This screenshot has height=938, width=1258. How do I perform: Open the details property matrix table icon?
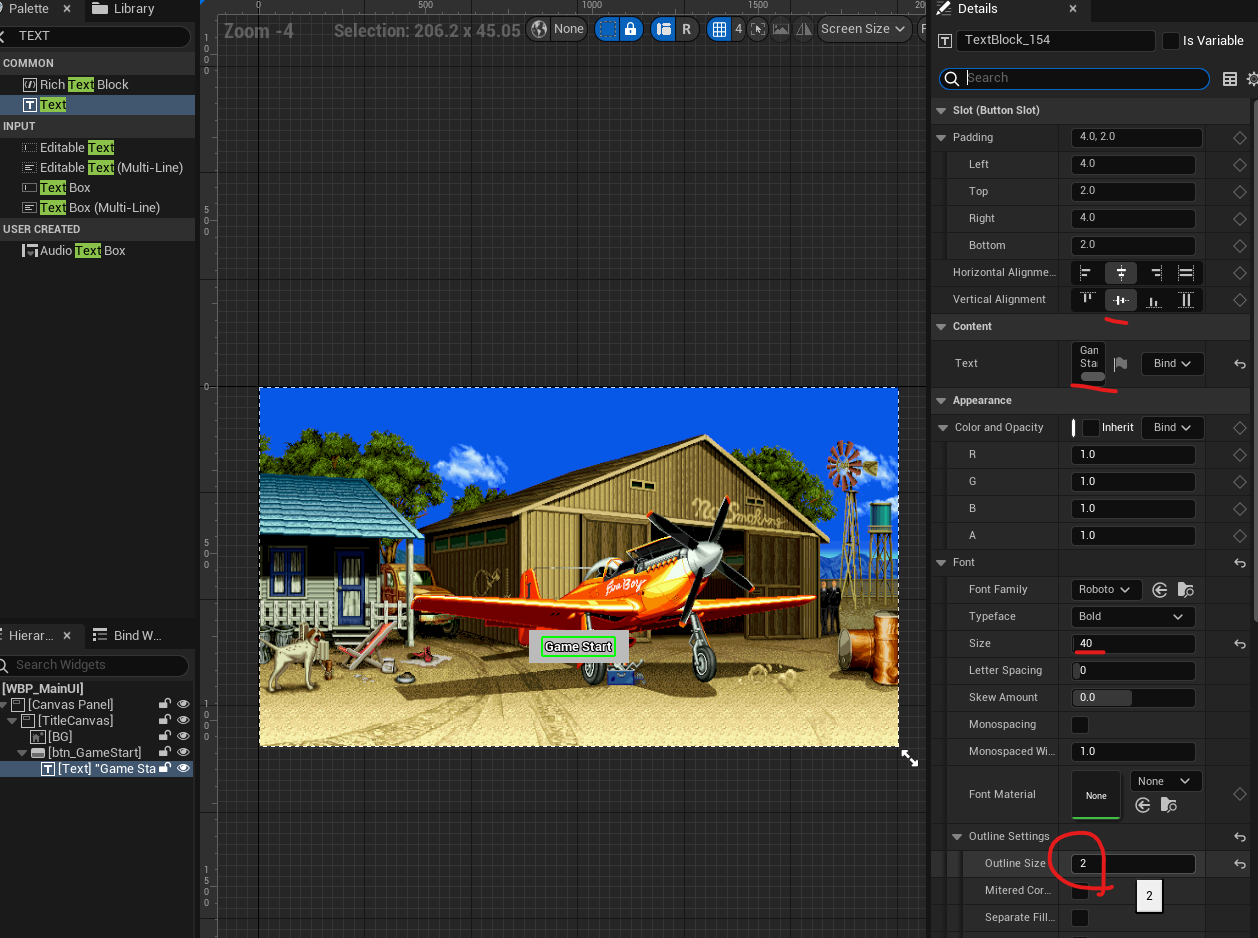tap(1230, 79)
